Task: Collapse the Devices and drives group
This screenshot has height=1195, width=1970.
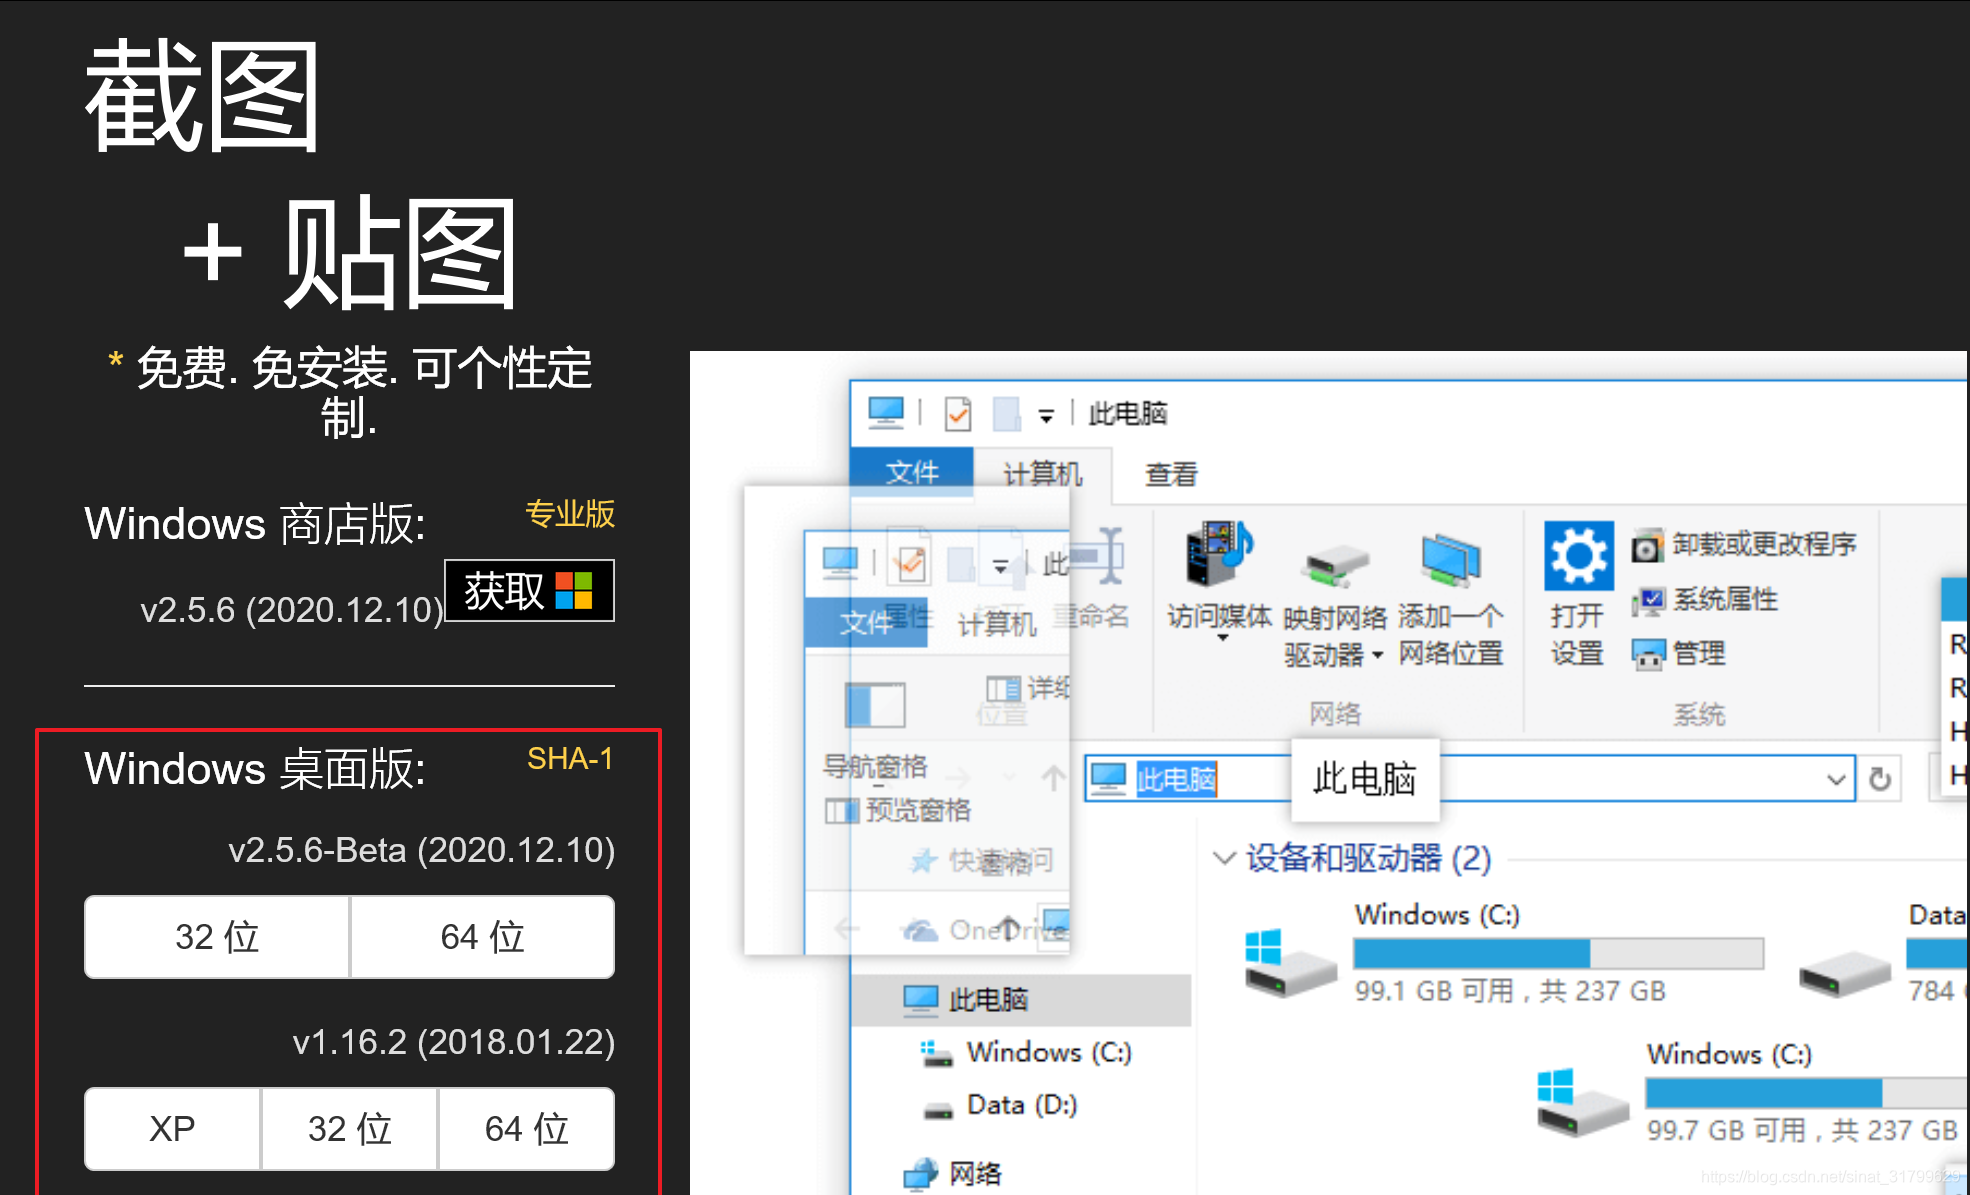Action: pos(1223,858)
